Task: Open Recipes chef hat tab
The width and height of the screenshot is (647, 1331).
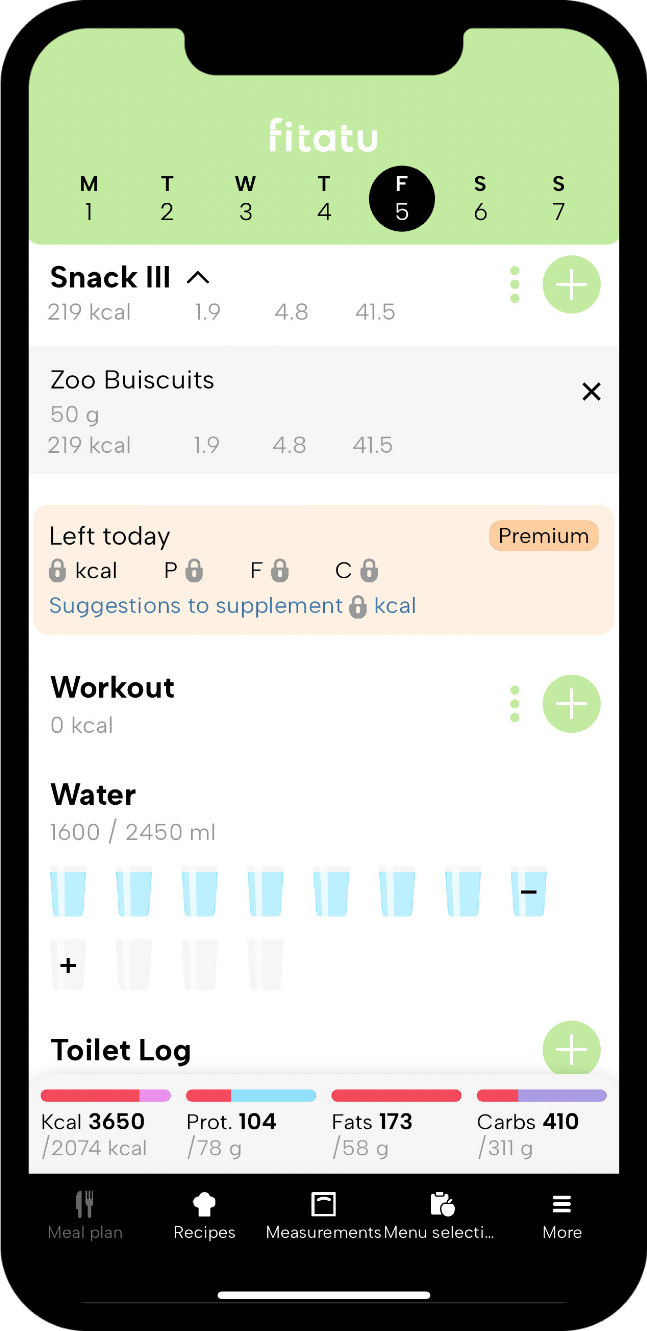Action: (x=204, y=1215)
